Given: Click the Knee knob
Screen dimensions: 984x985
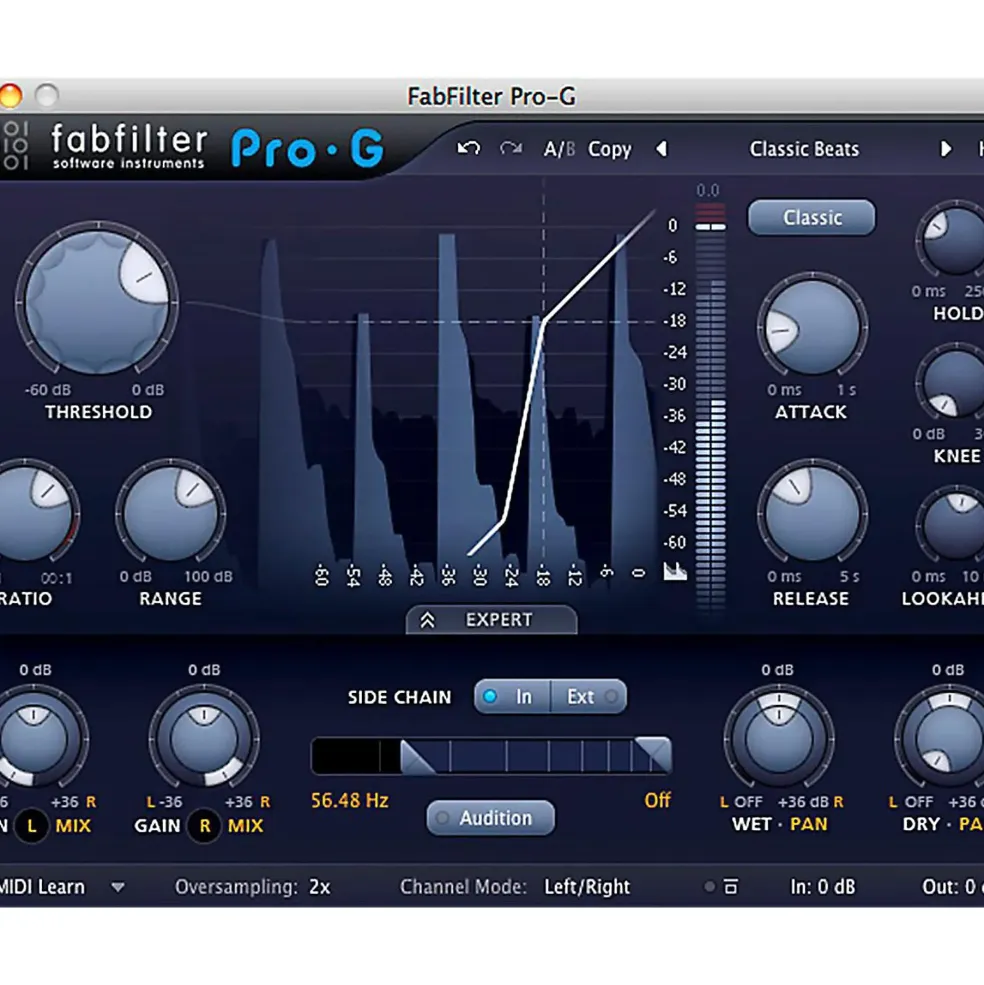Looking at the screenshot, I should [x=953, y=381].
